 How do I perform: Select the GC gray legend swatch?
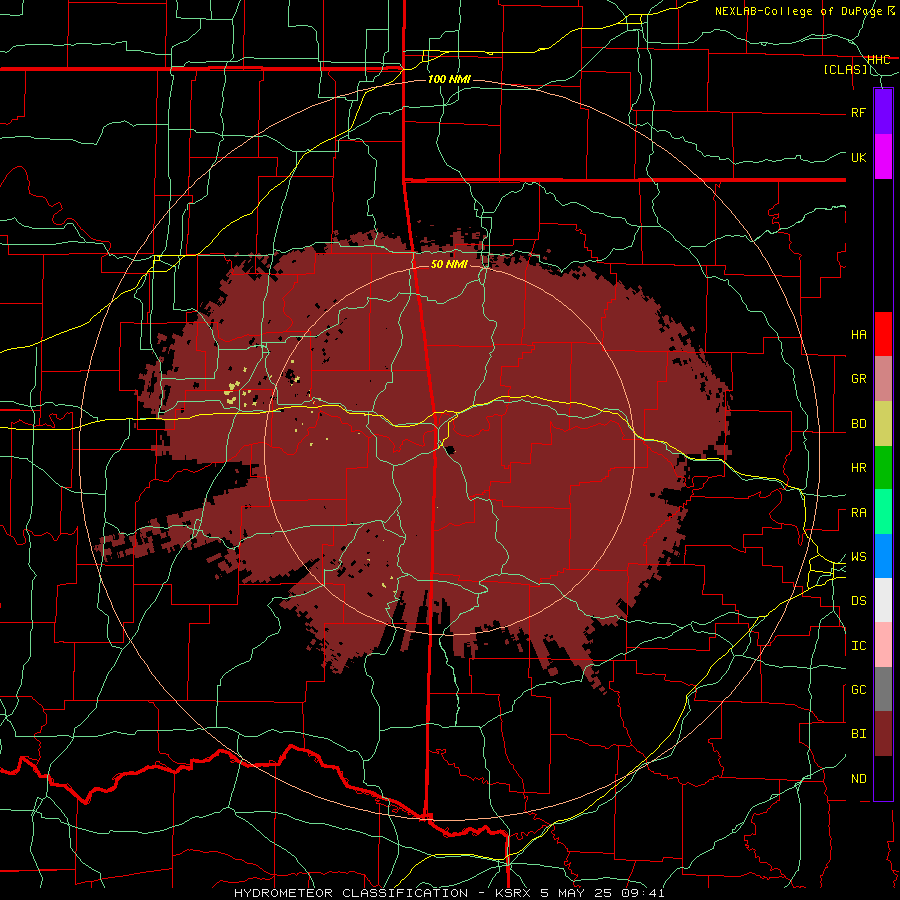[883, 689]
